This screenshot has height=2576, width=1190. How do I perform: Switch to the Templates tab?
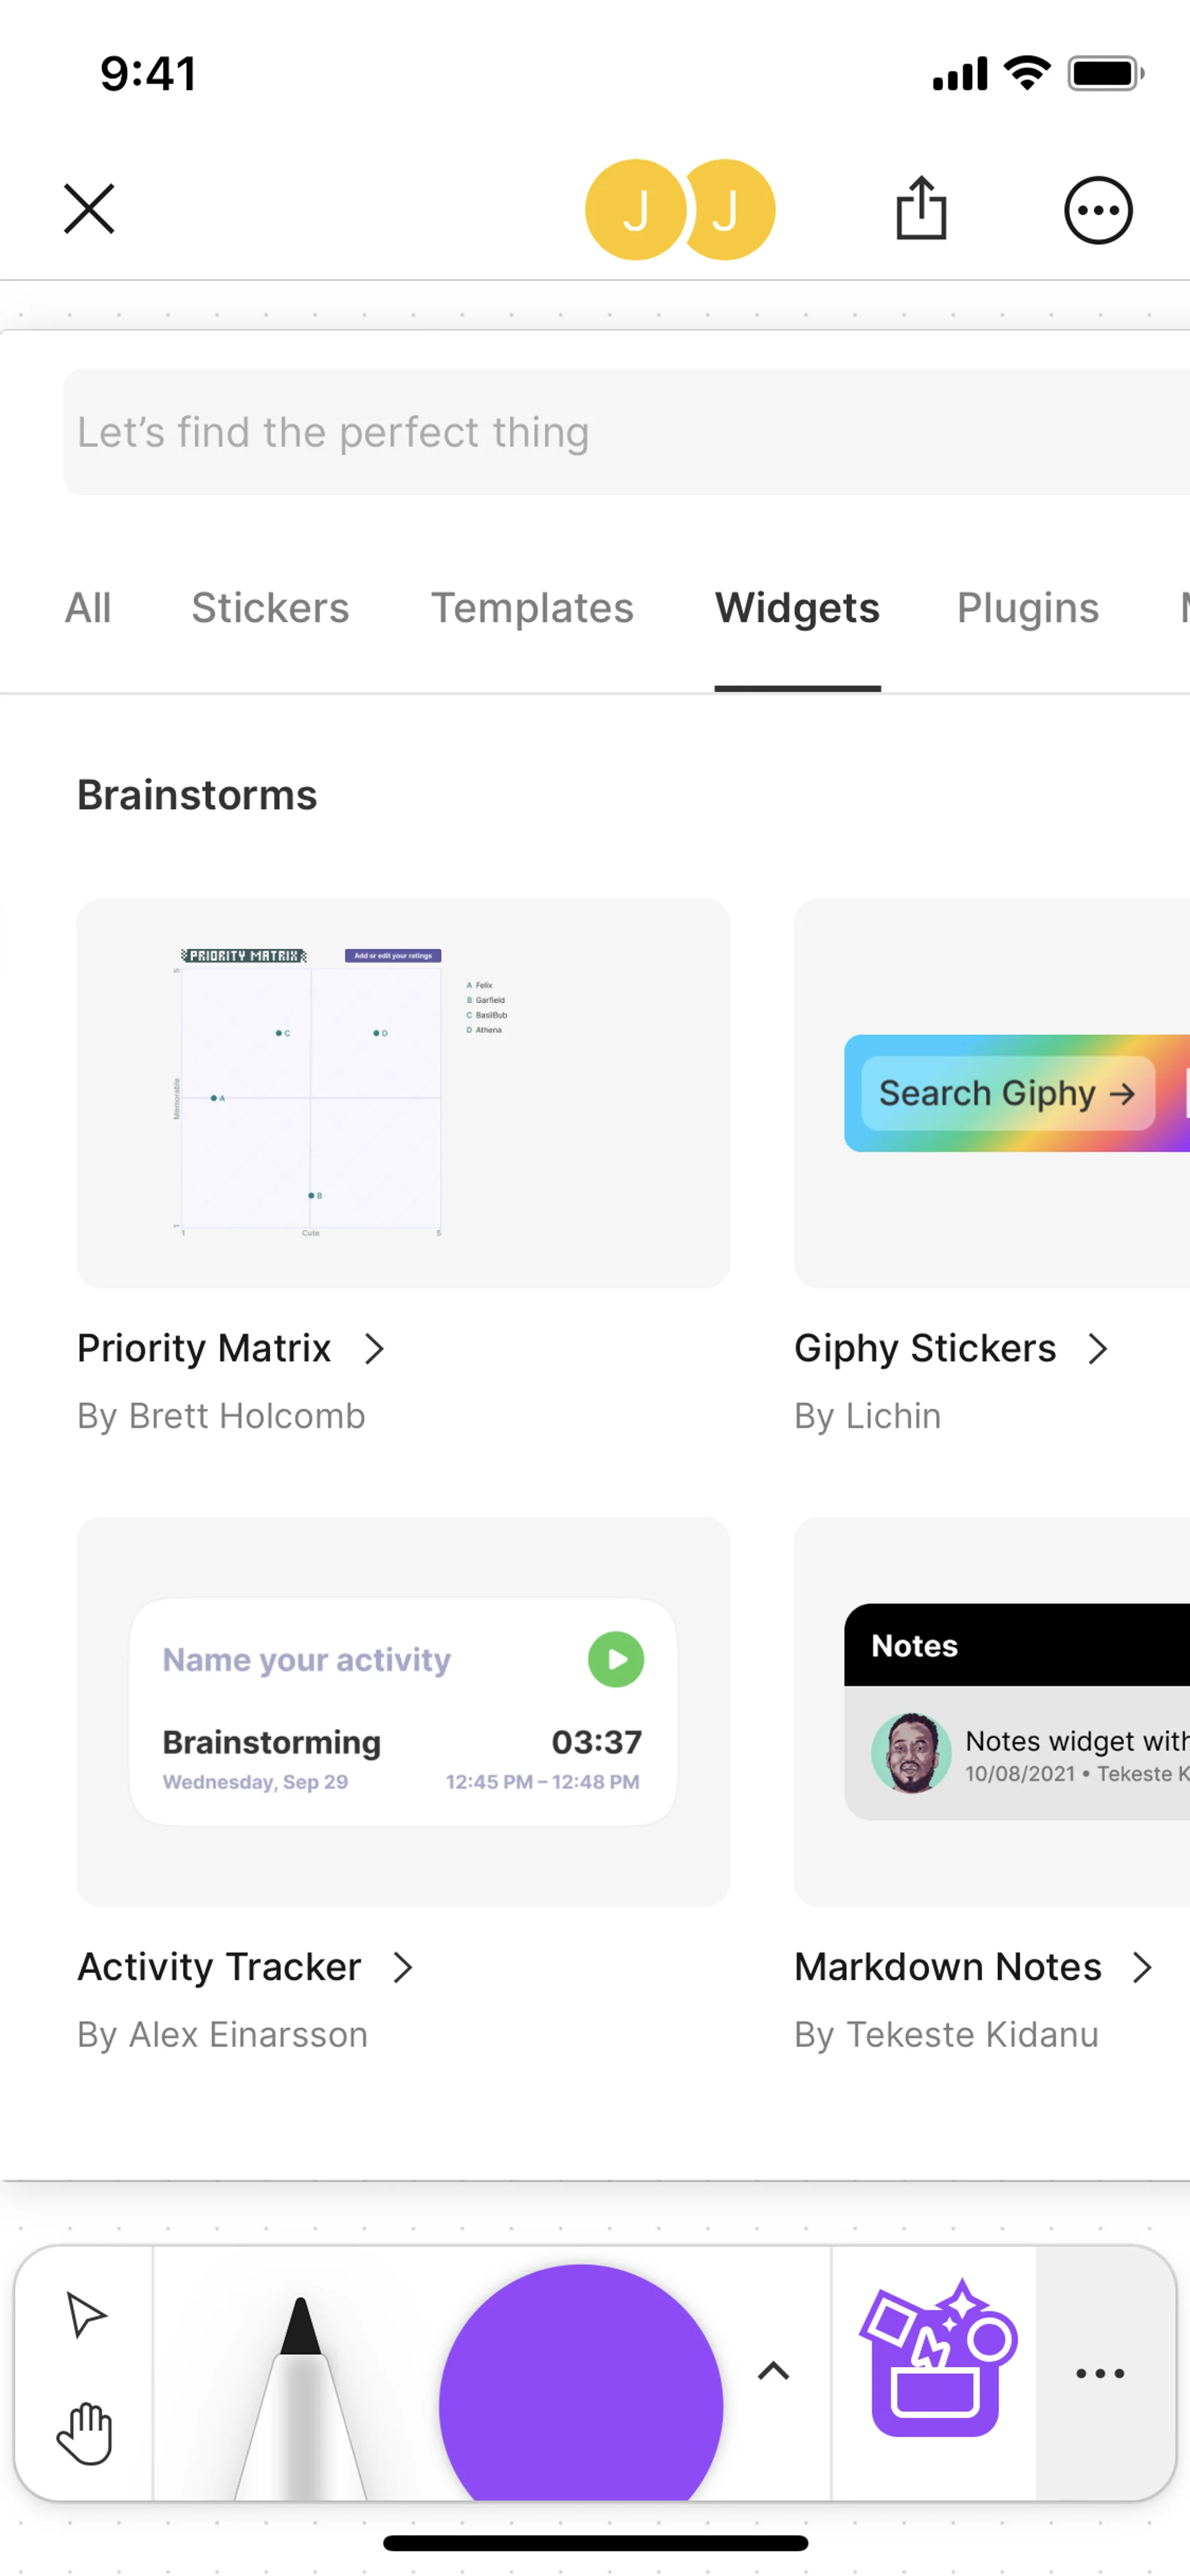coord(532,608)
